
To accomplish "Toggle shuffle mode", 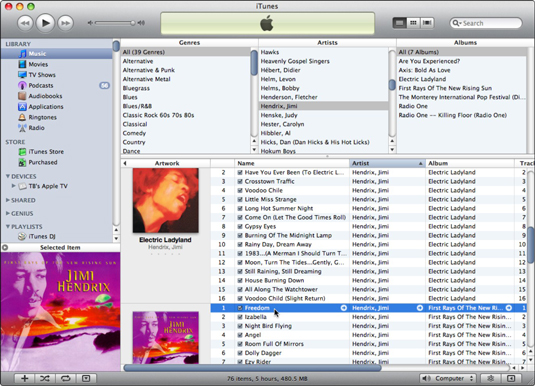I will (x=45, y=378).
